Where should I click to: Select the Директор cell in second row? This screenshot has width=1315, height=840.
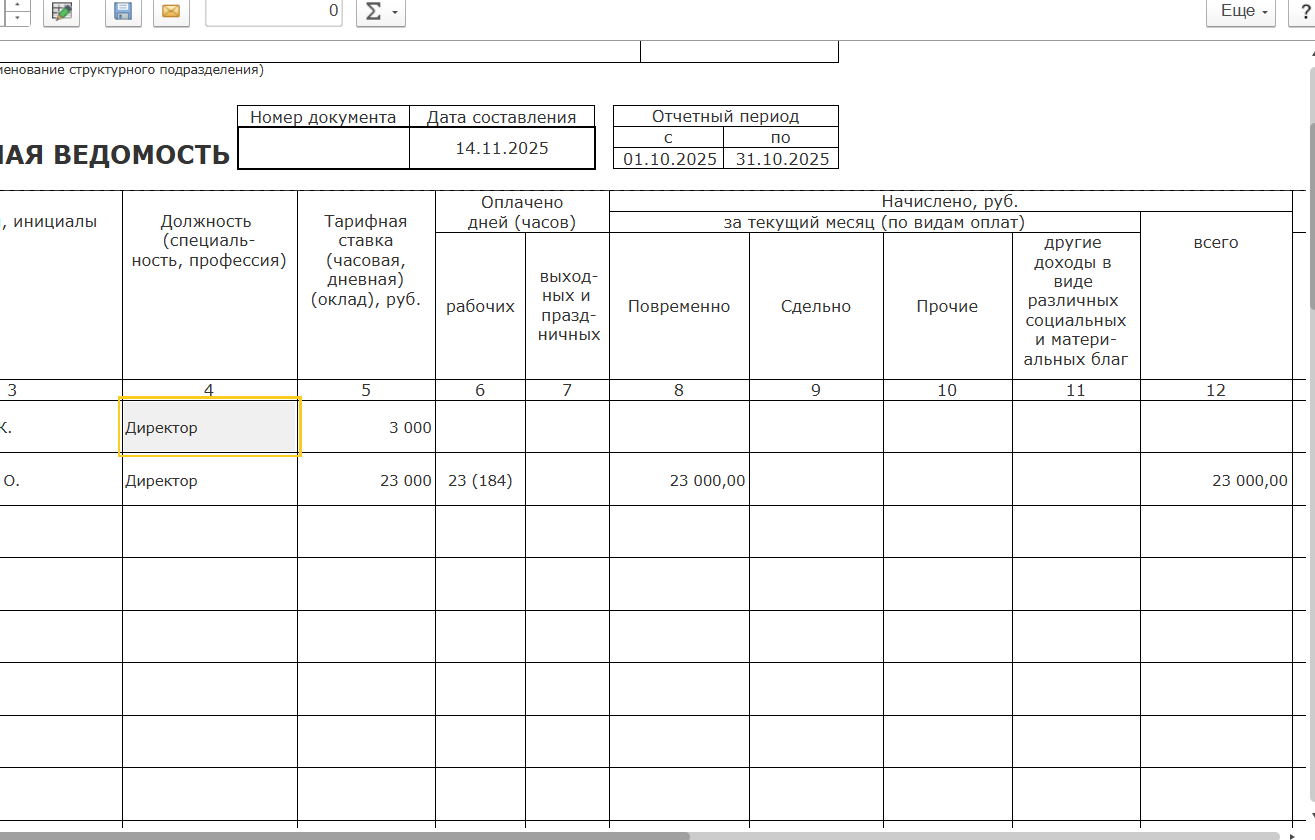point(209,480)
